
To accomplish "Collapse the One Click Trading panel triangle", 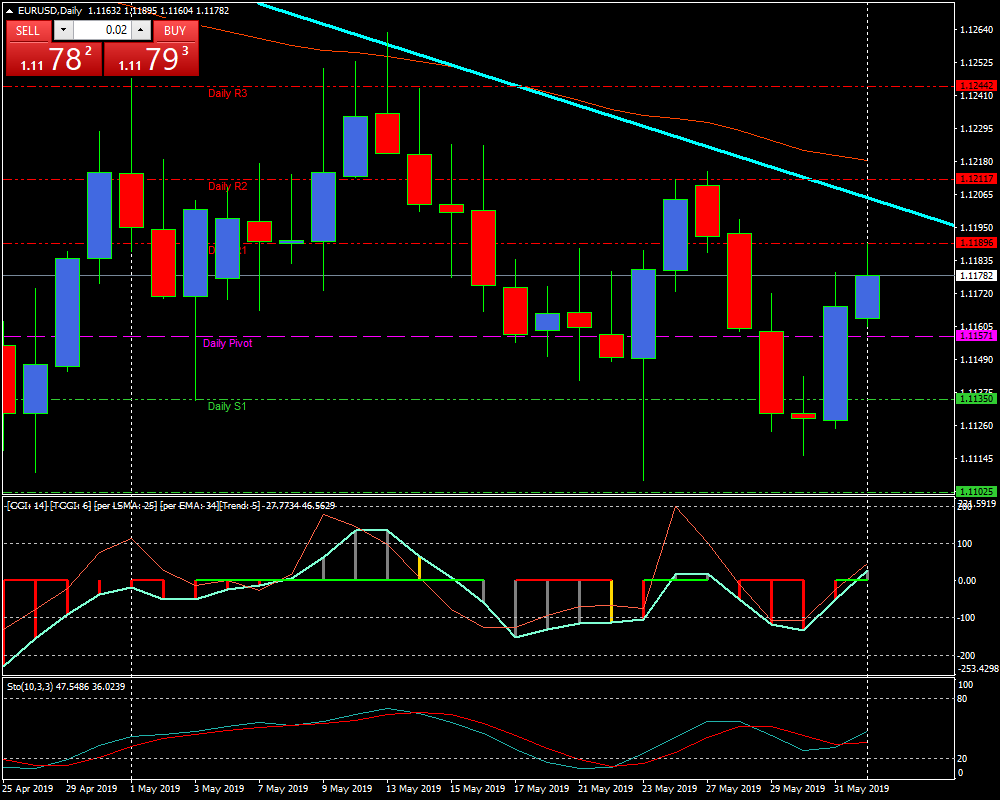I will (9, 11).
